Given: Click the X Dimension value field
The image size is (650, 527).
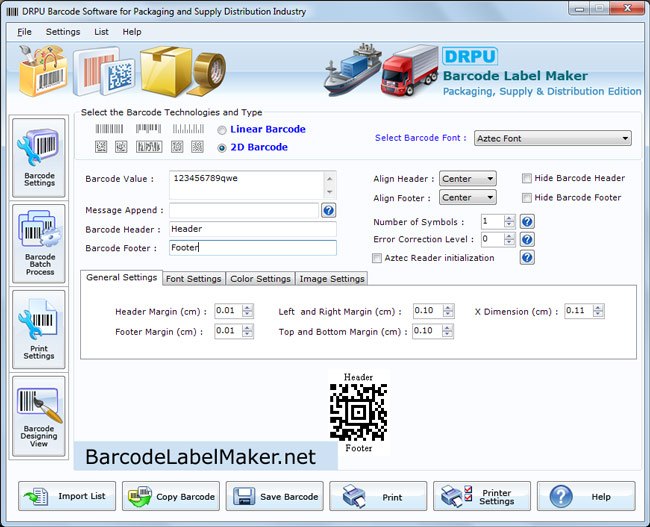Looking at the screenshot, I should coord(579,311).
